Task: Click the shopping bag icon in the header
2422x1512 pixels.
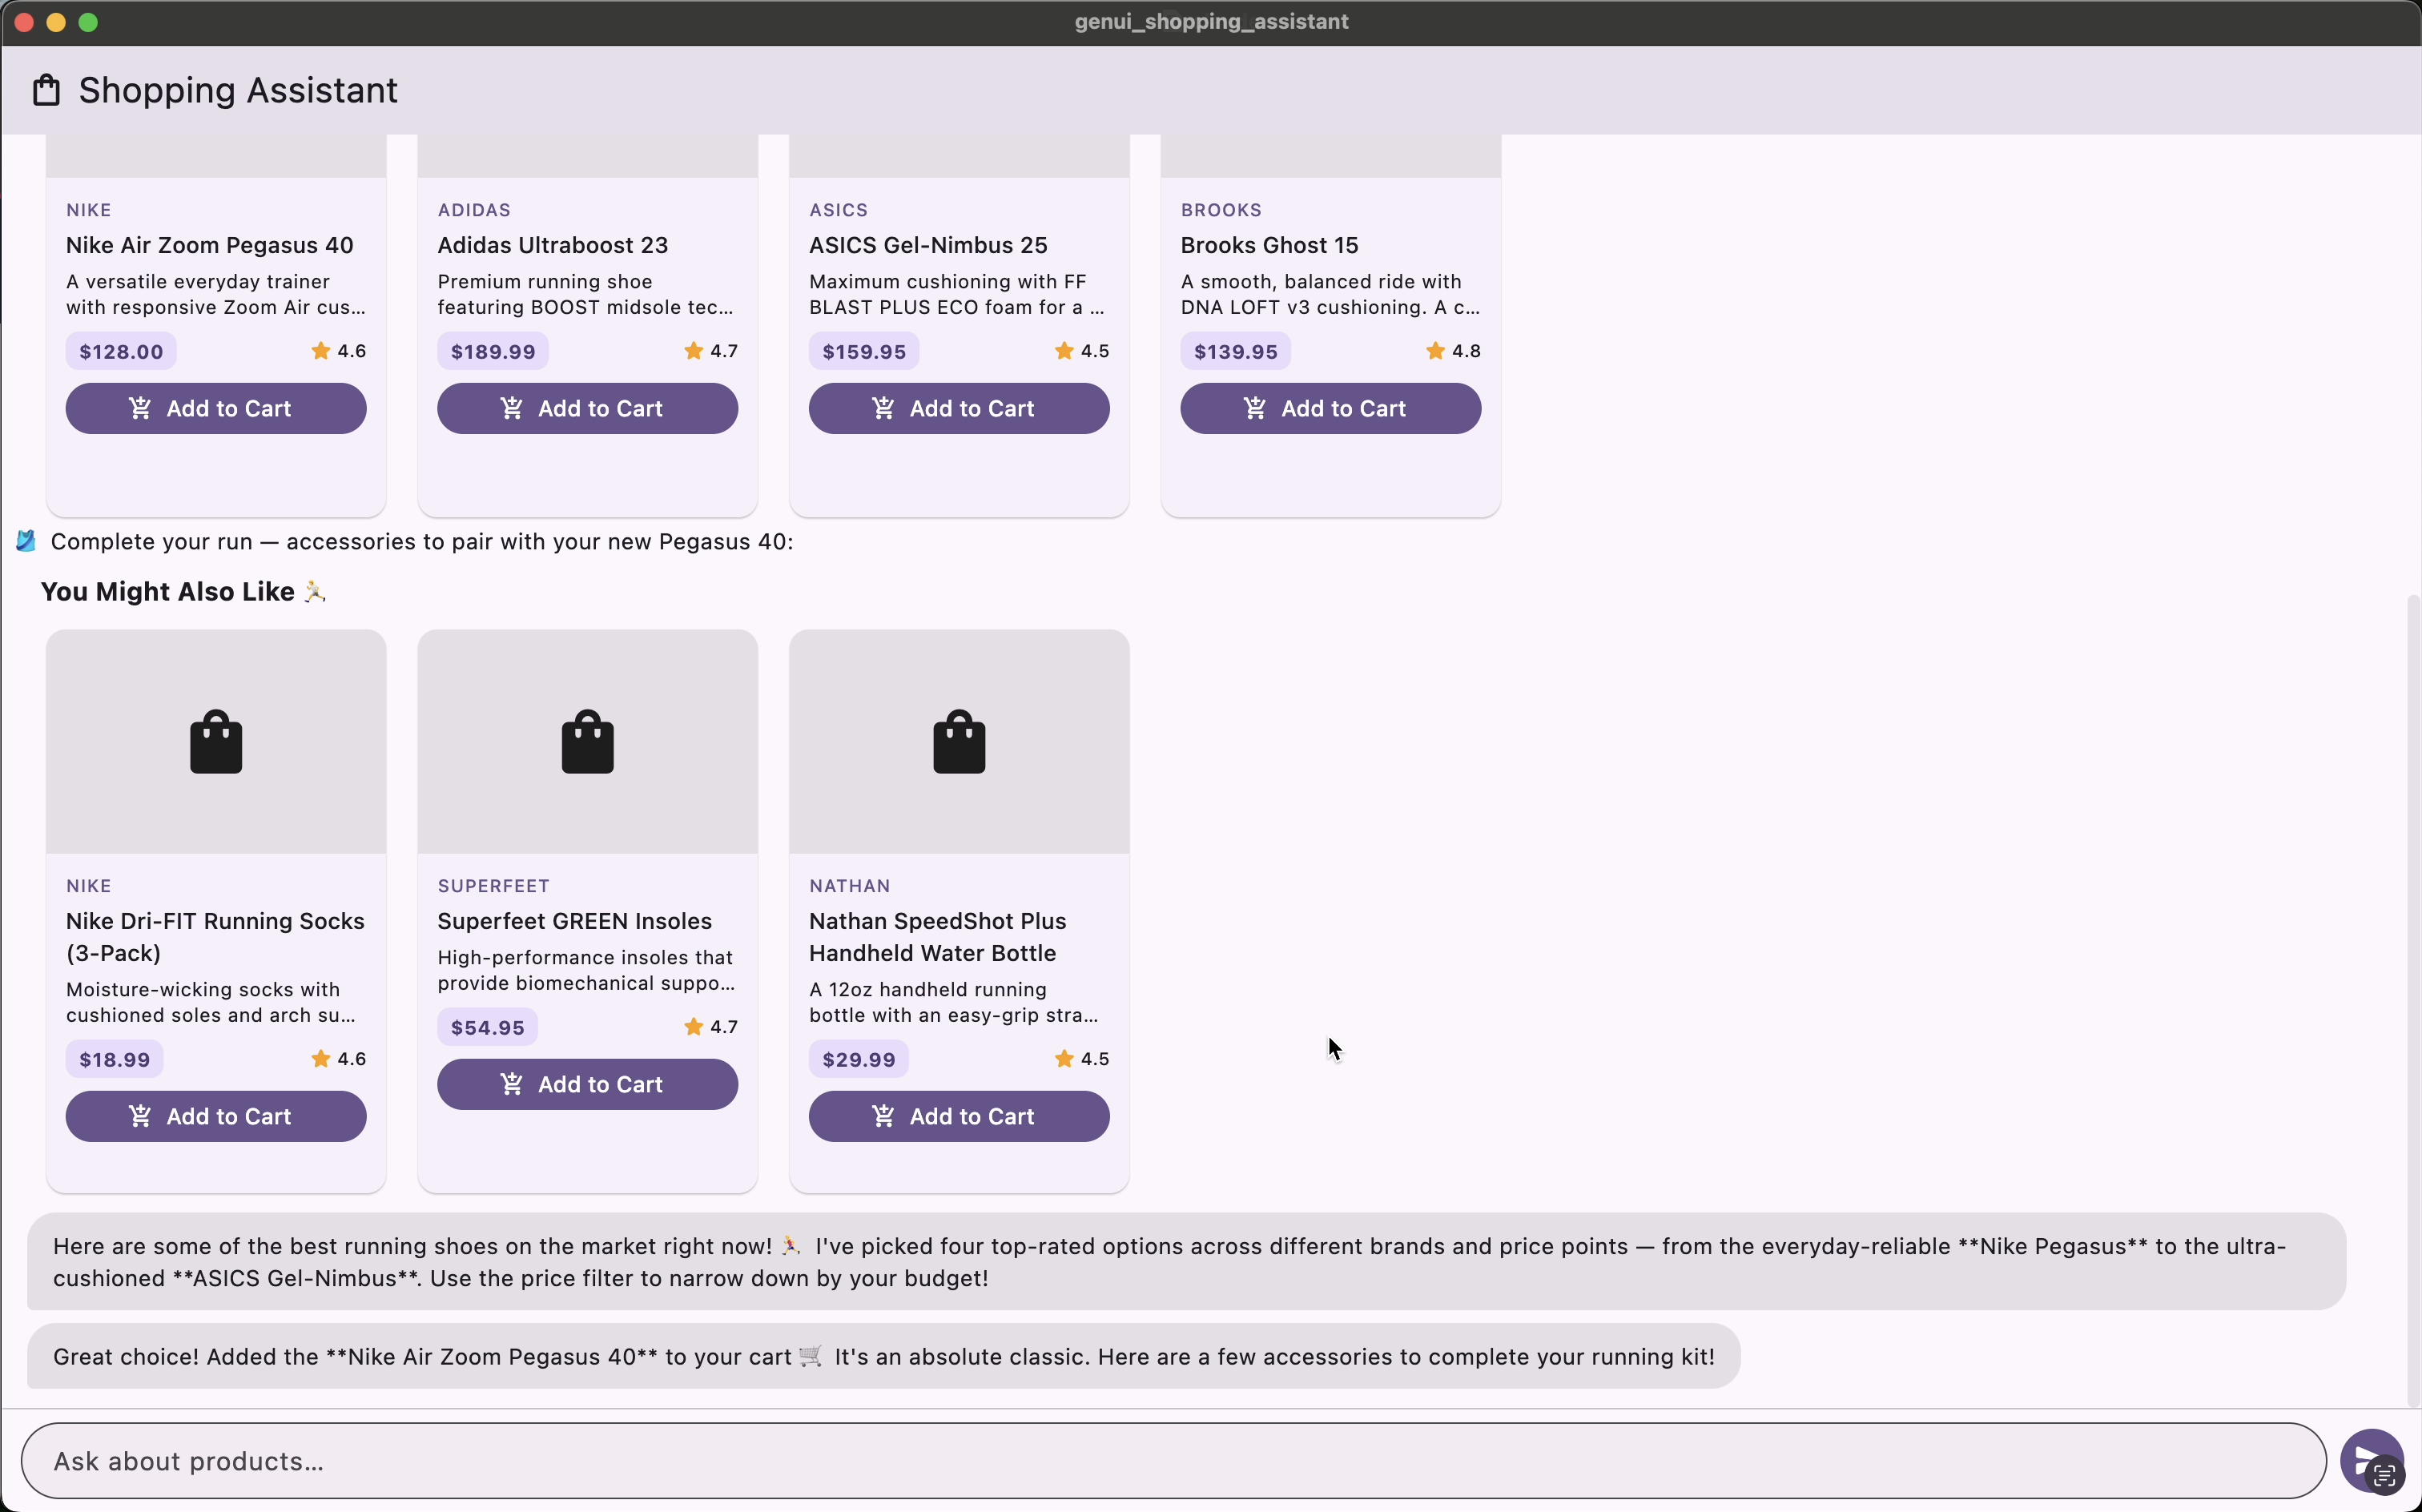Action: (46, 90)
